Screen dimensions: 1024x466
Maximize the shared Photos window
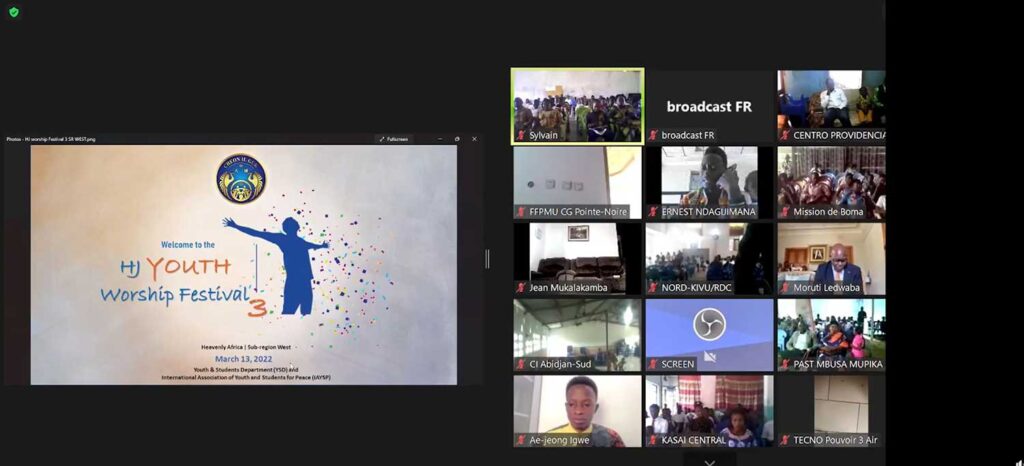(457, 139)
